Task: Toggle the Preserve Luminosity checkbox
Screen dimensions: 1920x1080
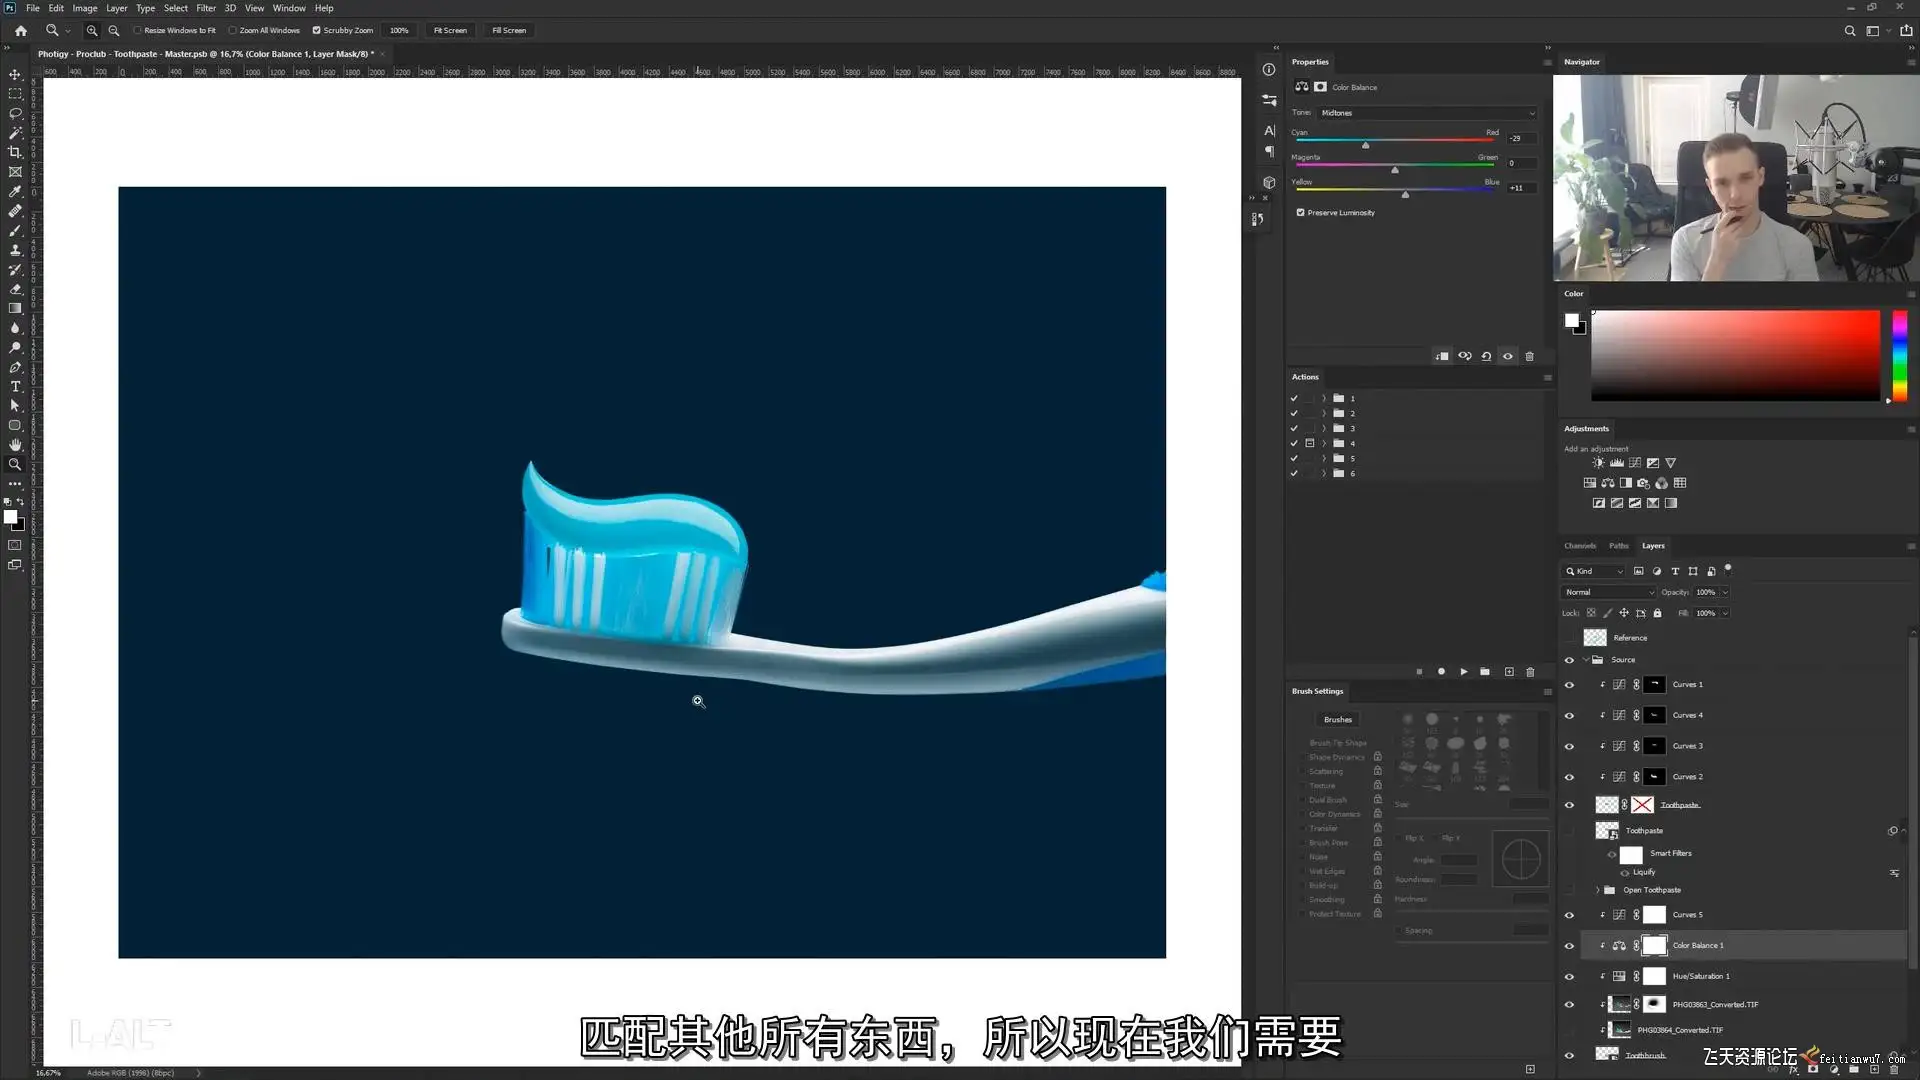Action: click(x=1301, y=213)
